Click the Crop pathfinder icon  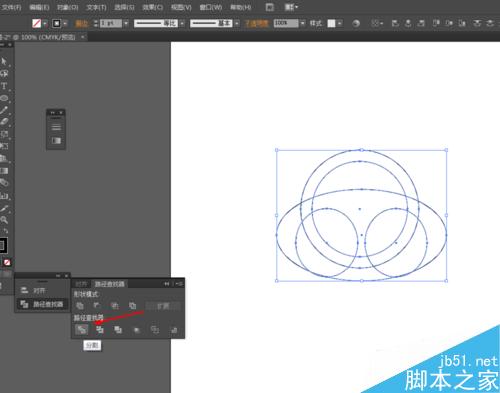(136, 330)
